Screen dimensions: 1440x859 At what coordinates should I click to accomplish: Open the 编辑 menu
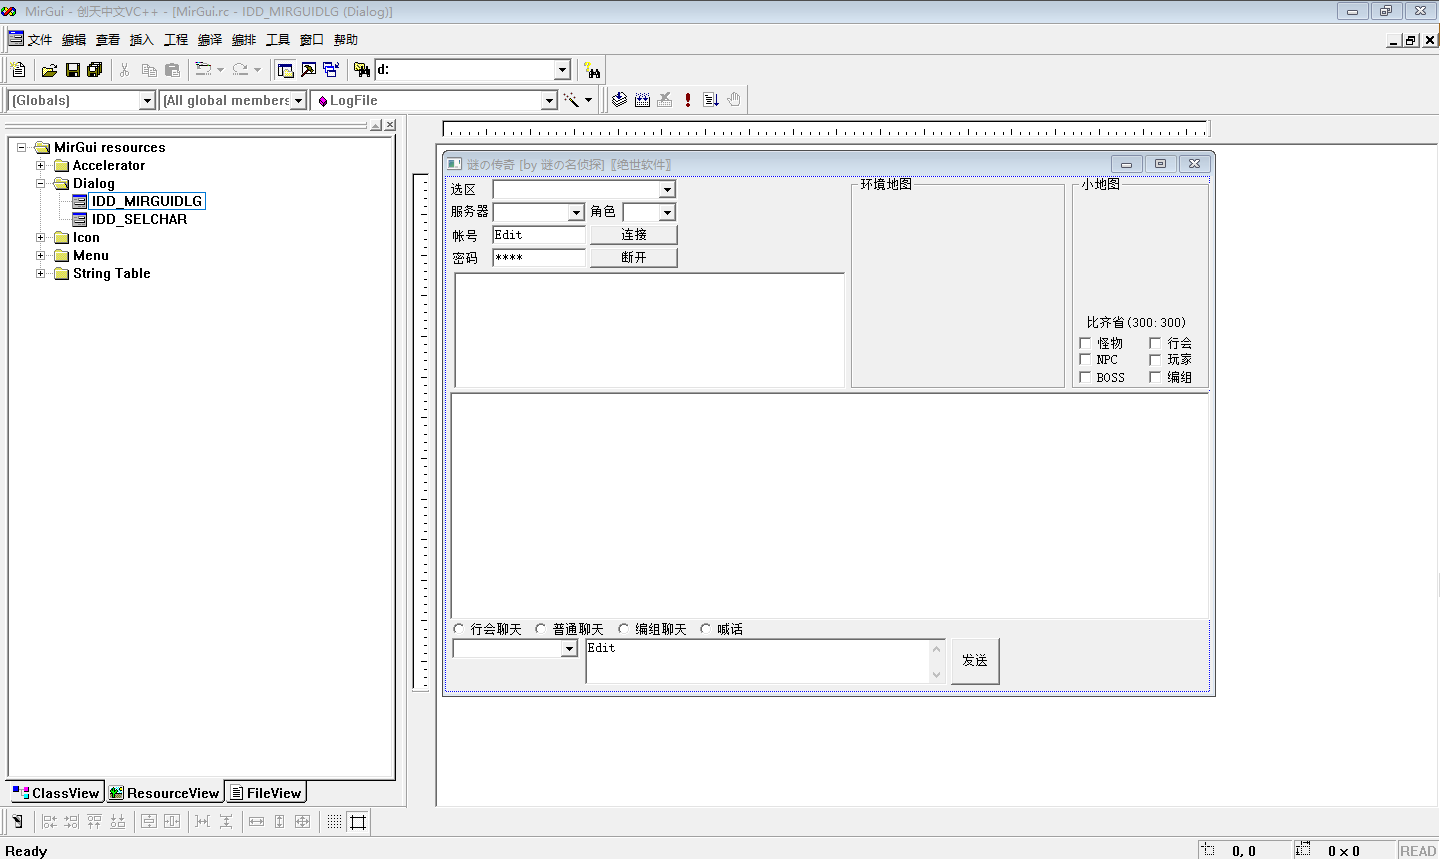pyautogui.click(x=74, y=40)
